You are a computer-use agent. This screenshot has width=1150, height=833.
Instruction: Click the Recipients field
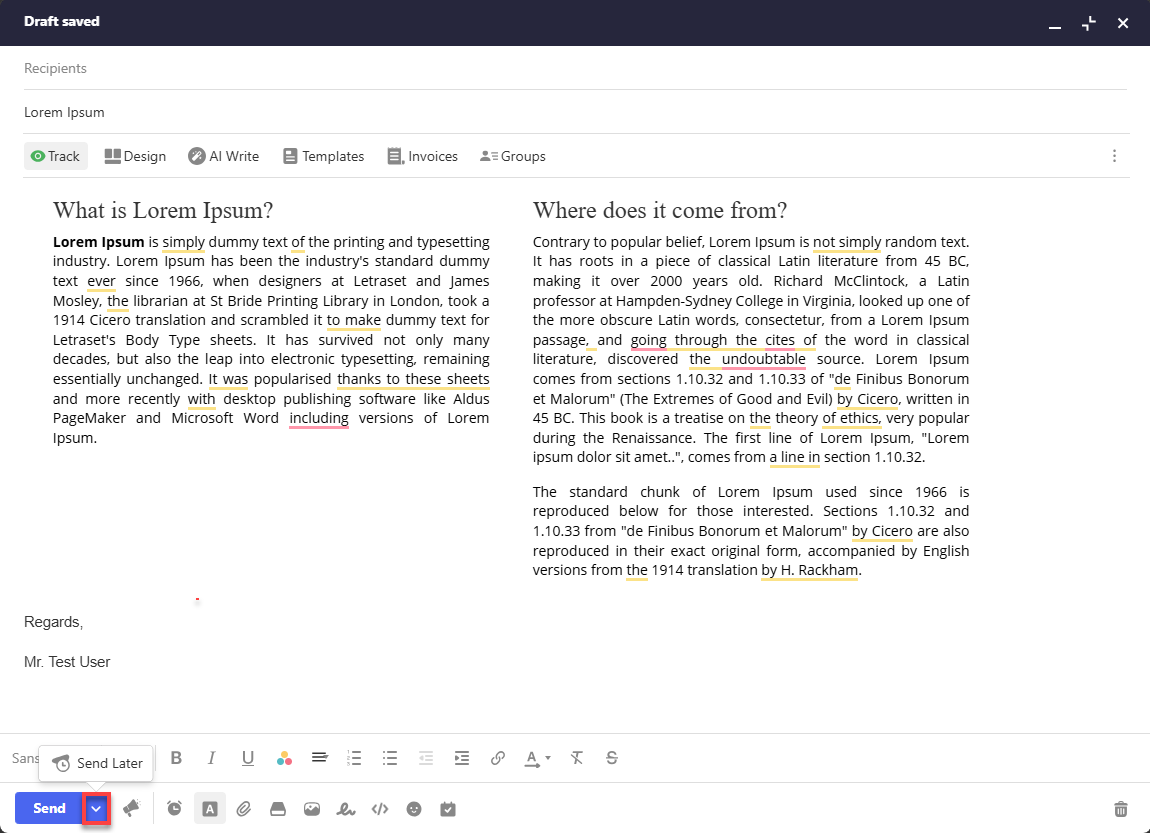tap(575, 68)
